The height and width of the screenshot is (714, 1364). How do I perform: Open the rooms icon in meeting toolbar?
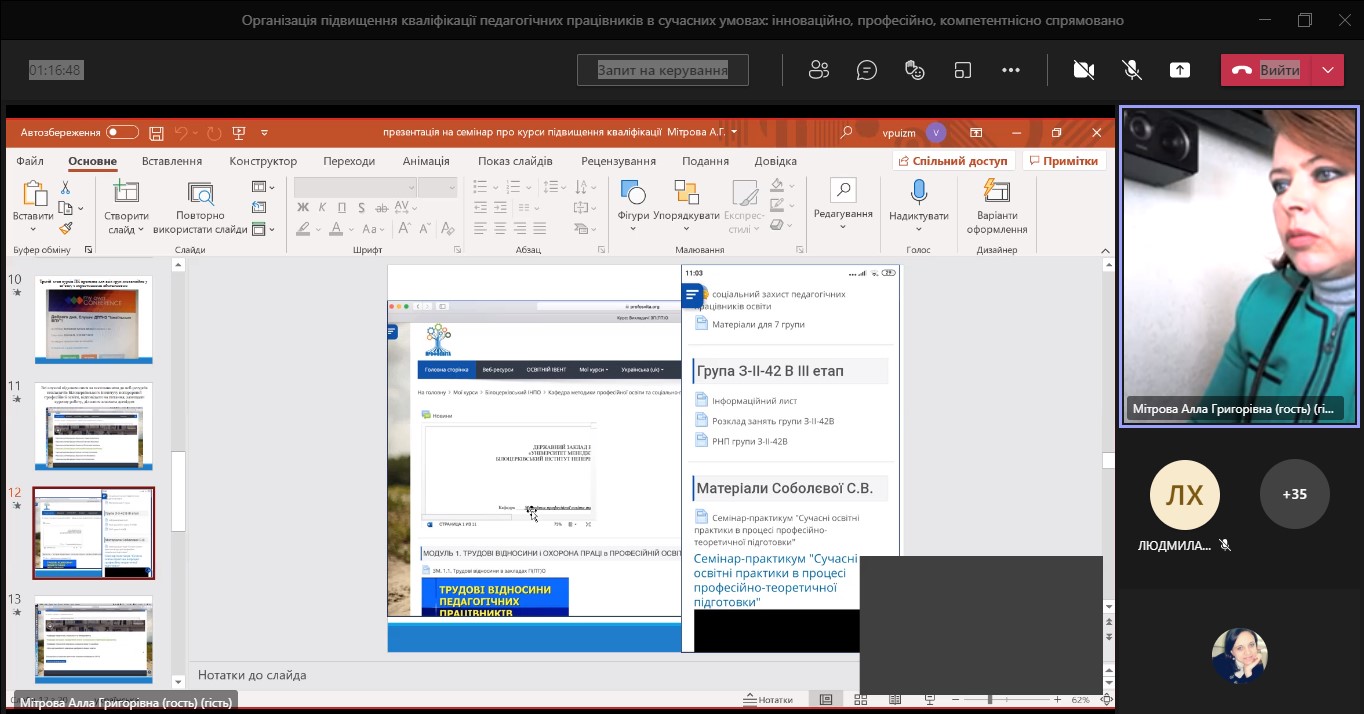coord(962,70)
